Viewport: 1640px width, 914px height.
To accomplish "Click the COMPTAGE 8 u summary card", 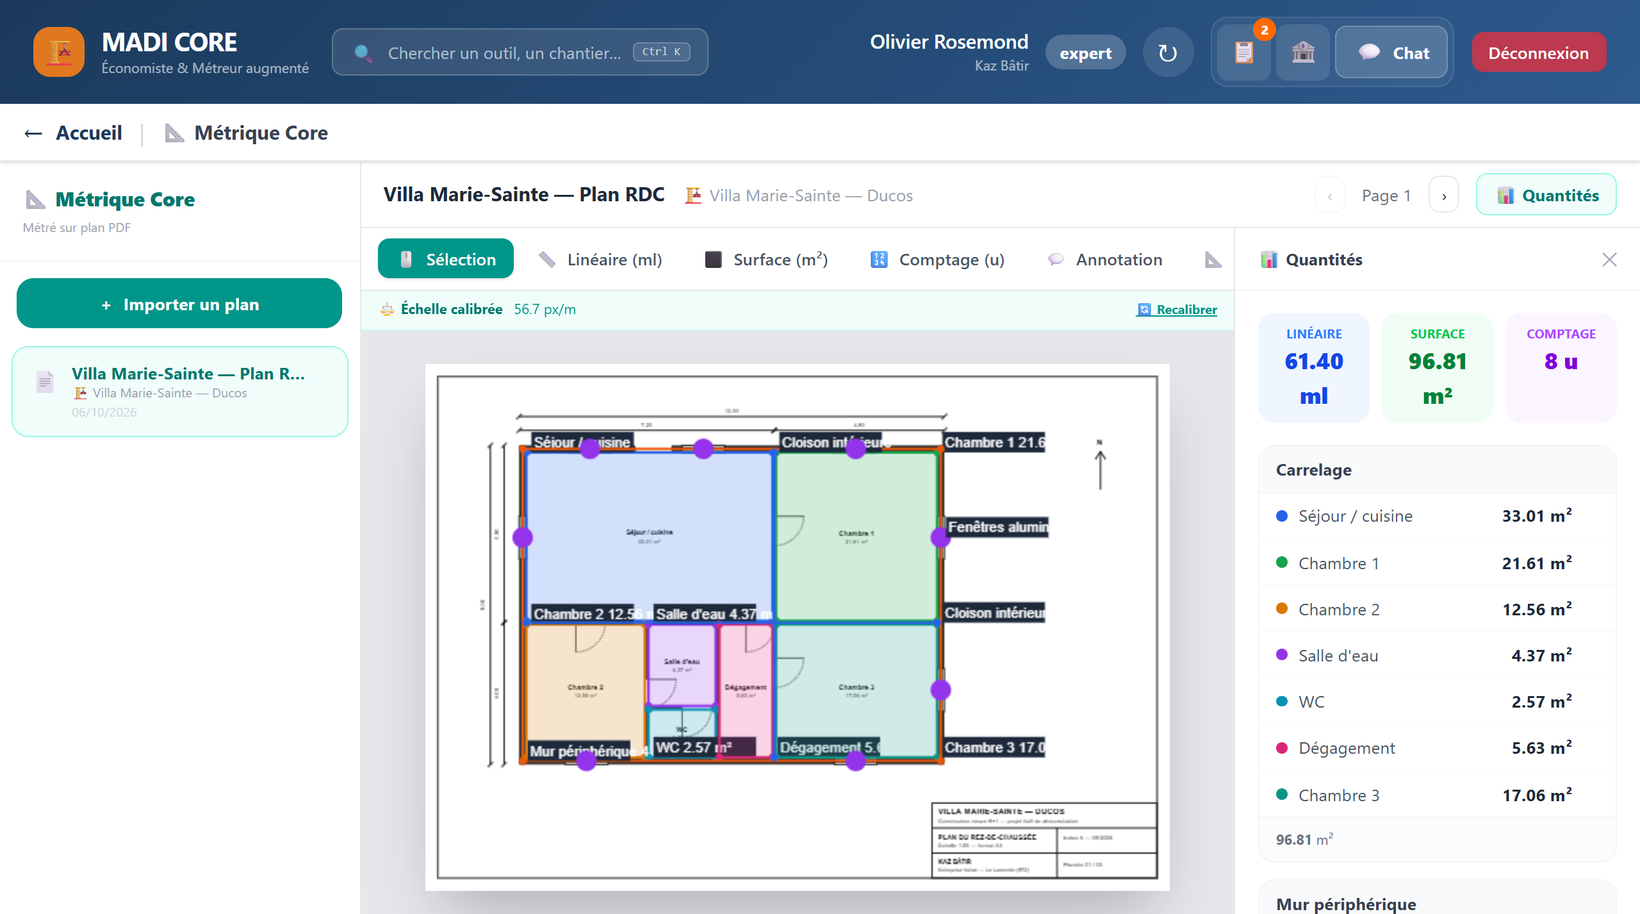I will [1561, 367].
